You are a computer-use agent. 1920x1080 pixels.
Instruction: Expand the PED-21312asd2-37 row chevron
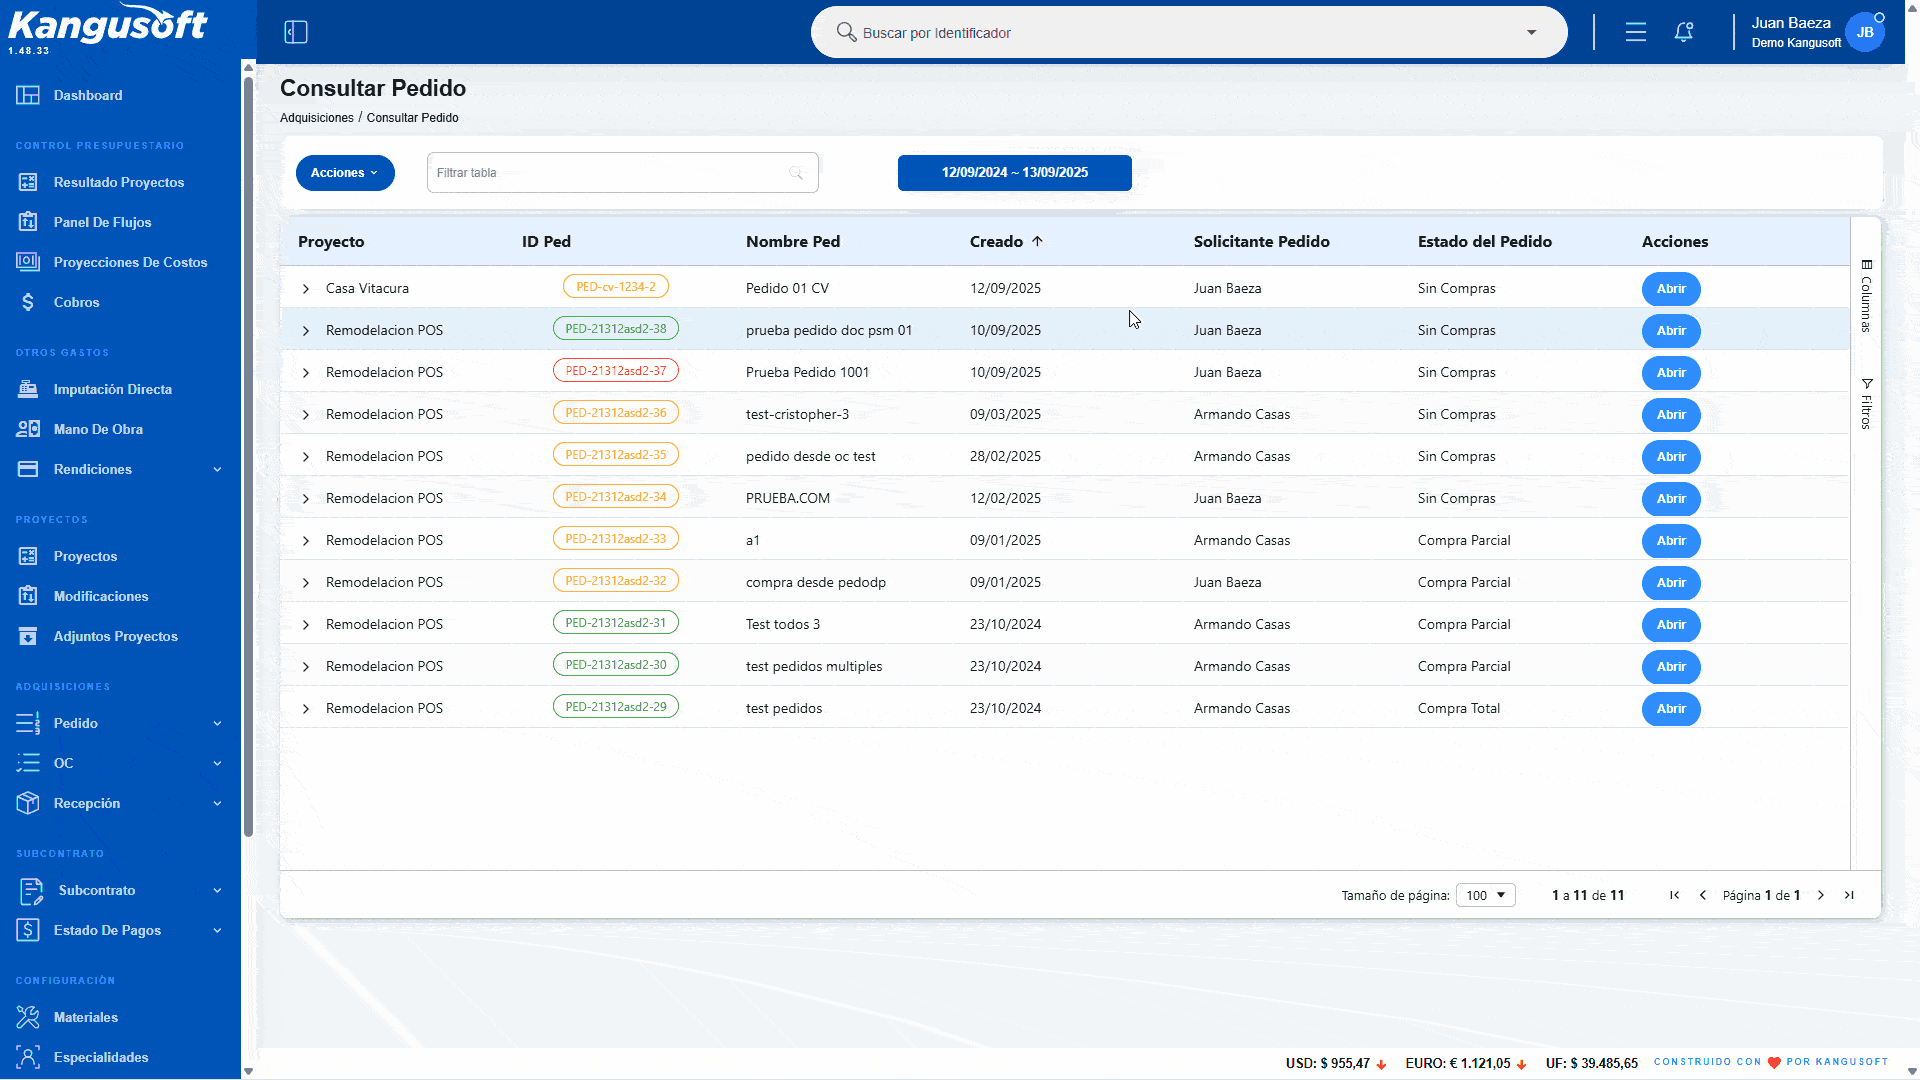coord(306,373)
